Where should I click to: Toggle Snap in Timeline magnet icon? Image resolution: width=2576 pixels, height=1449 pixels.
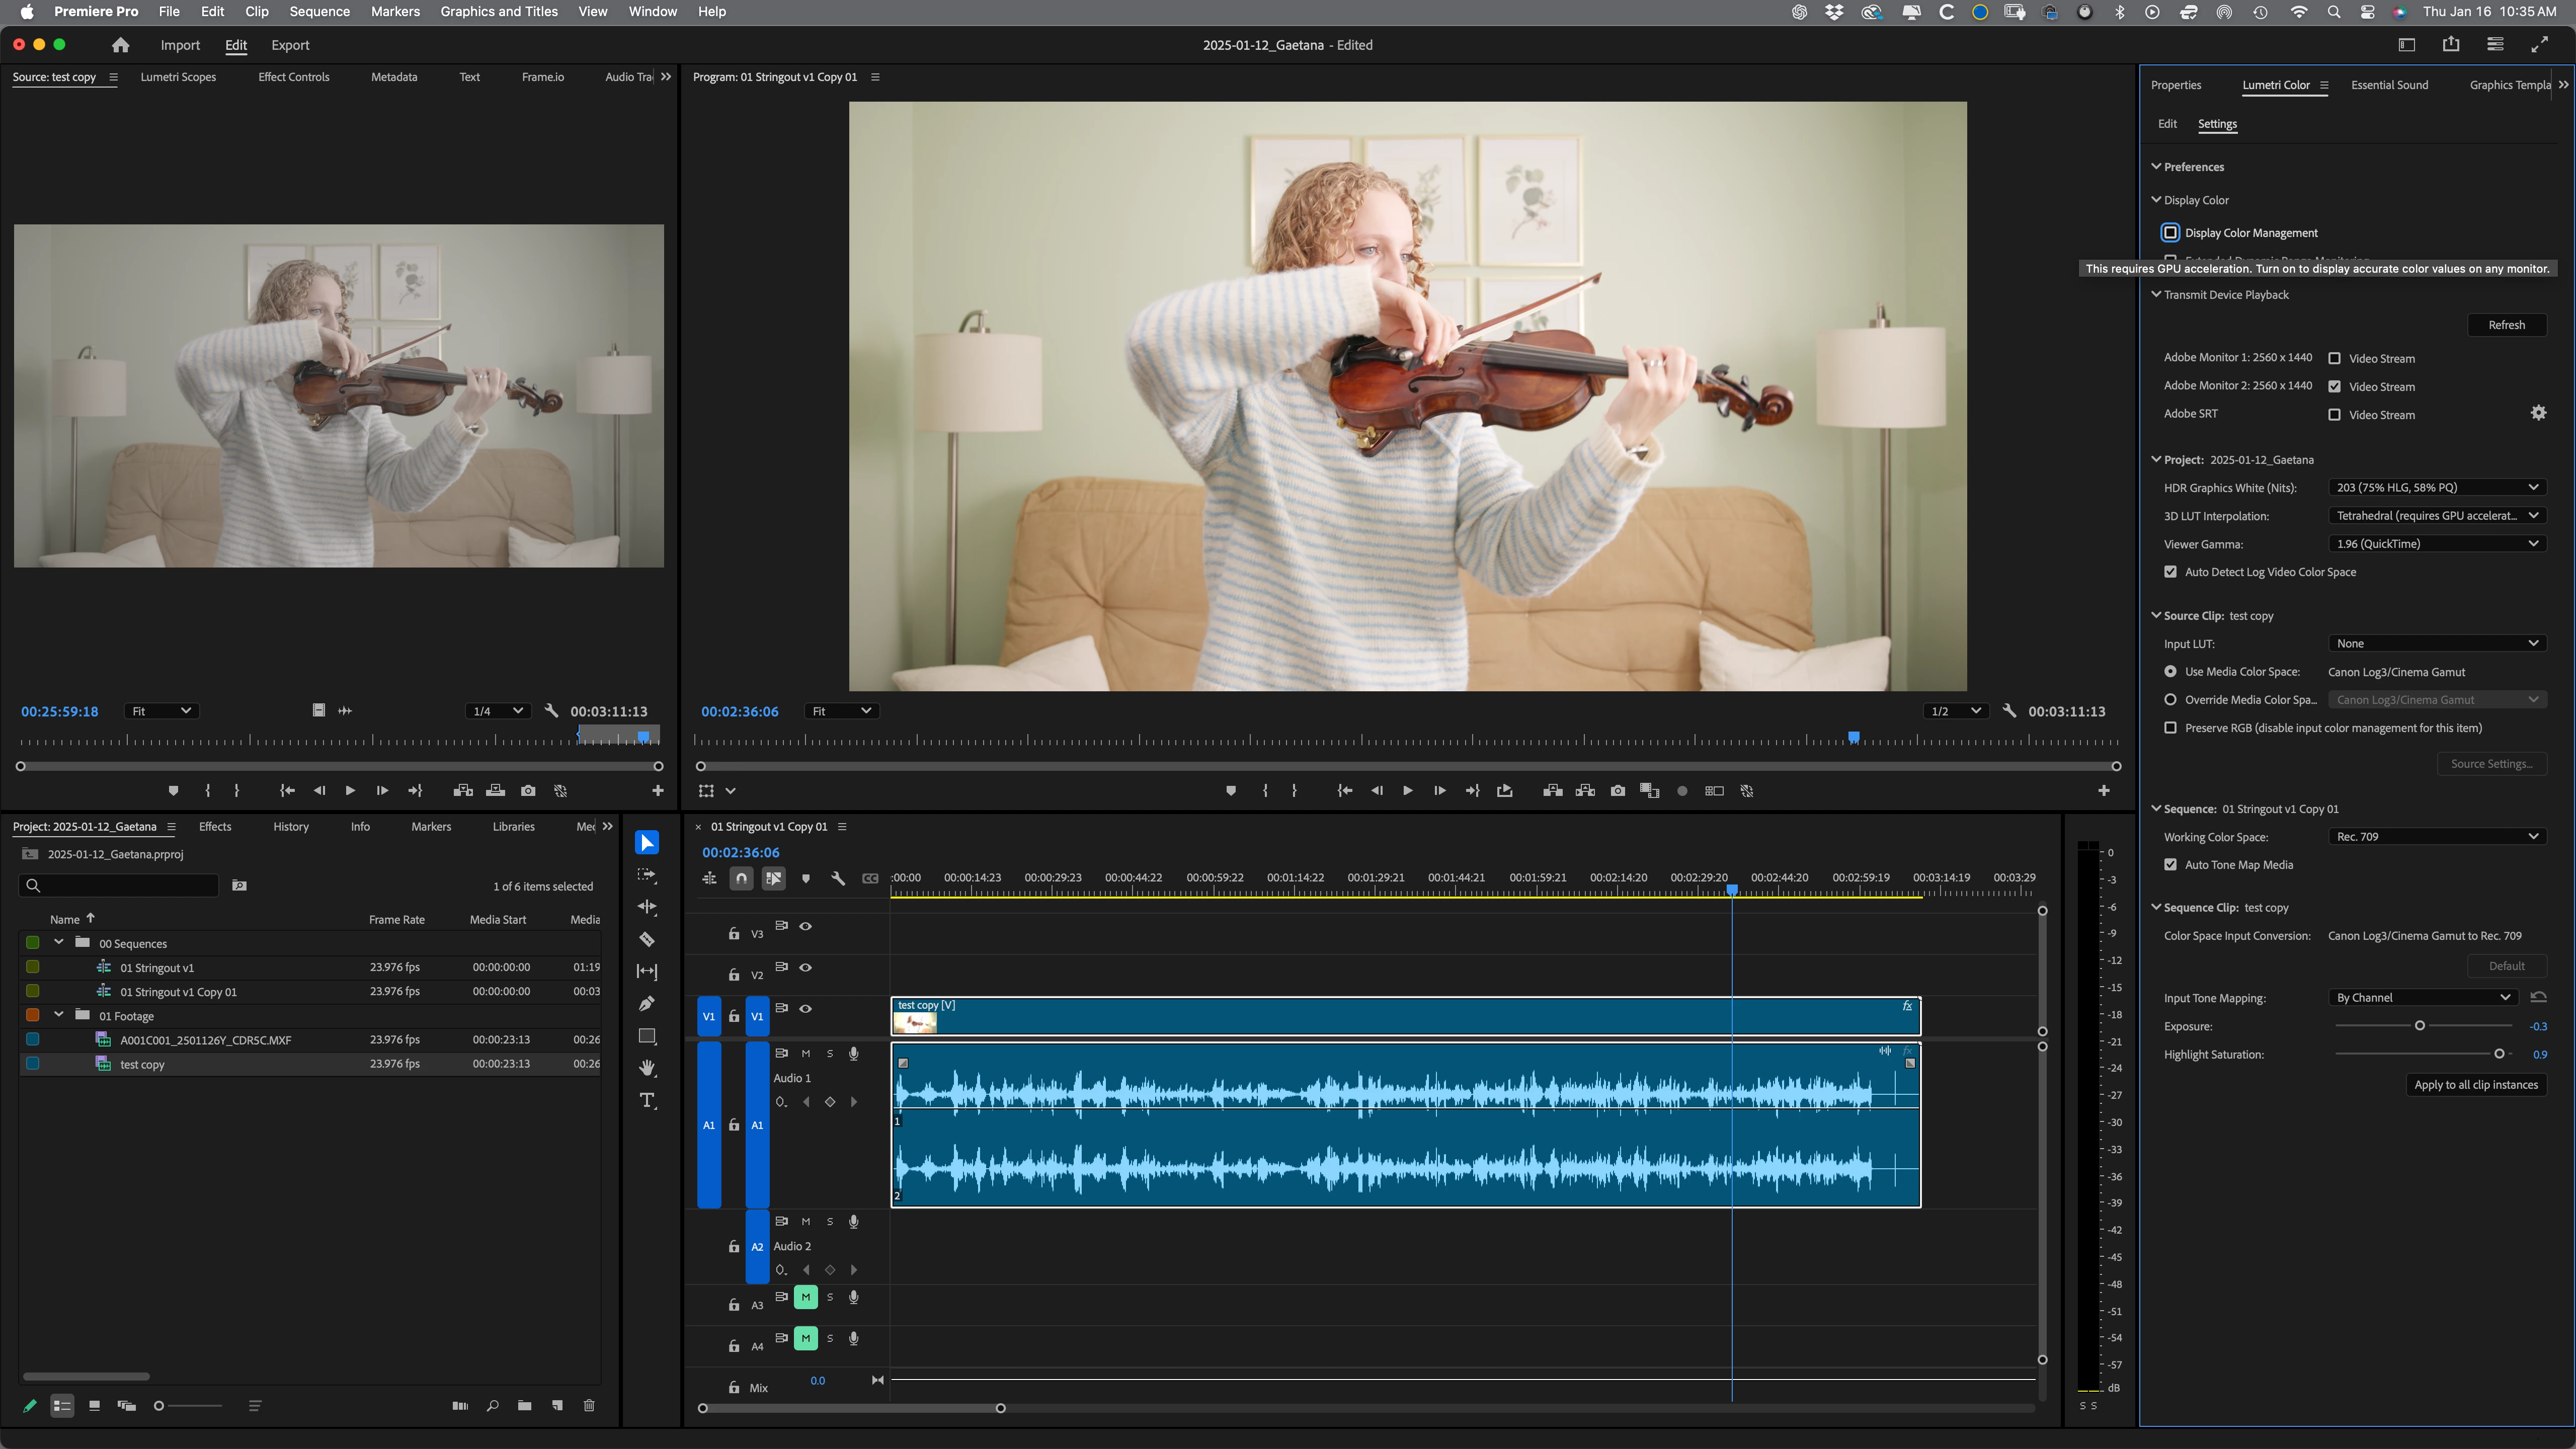[x=741, y=878]
